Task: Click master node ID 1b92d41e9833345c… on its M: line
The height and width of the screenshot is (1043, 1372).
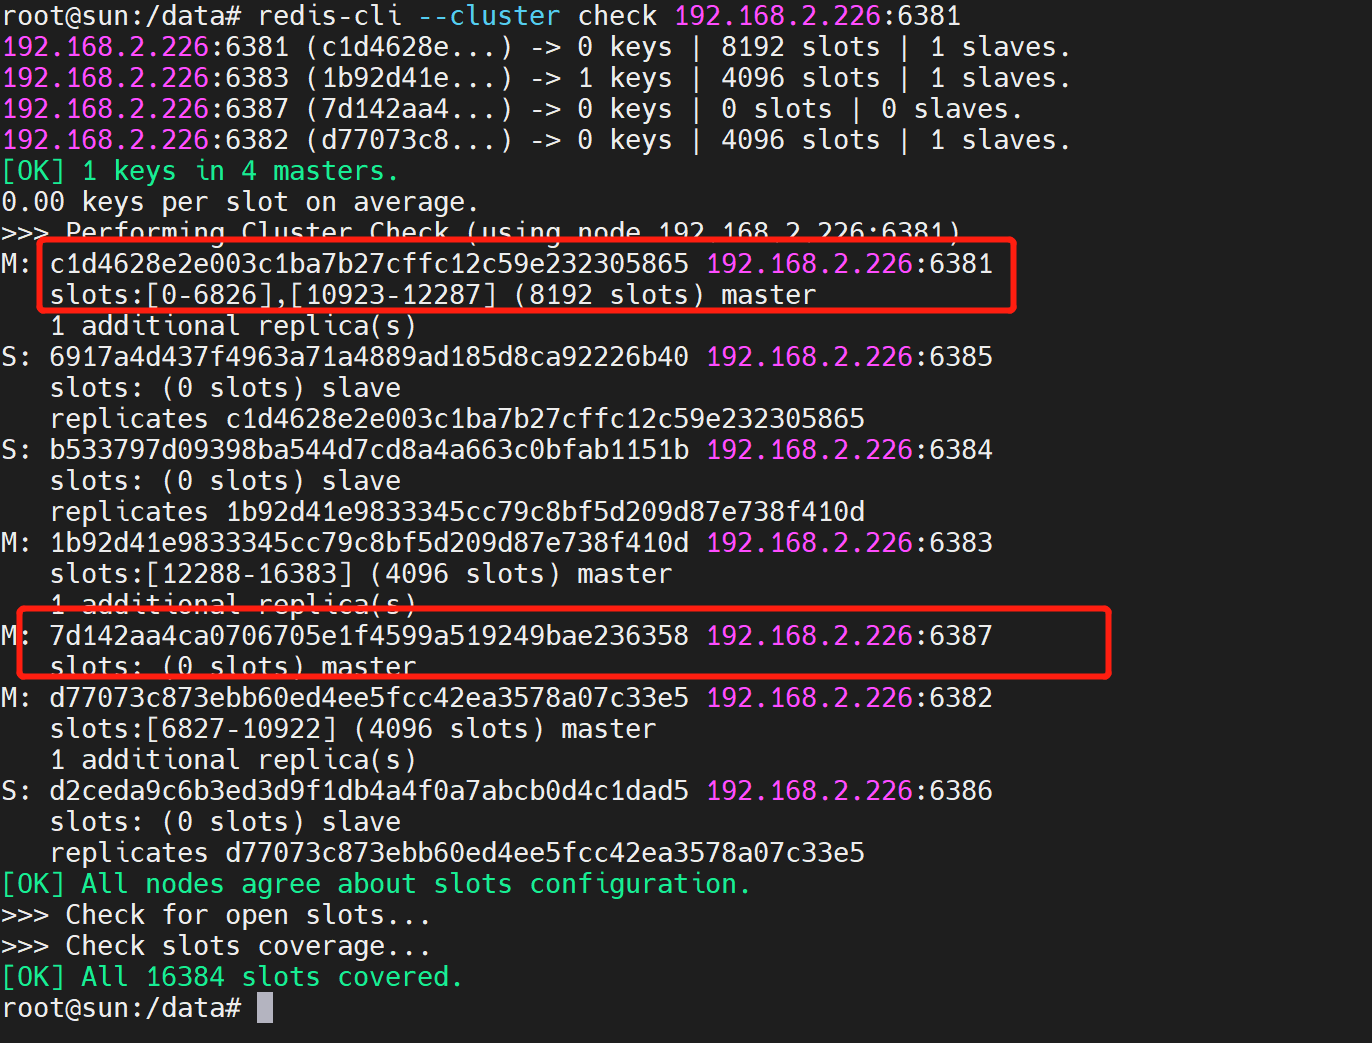Action: 369,543
